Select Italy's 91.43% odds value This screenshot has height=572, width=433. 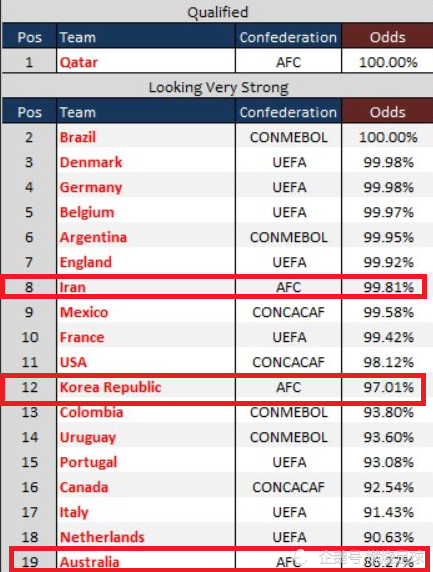point(388,512)
